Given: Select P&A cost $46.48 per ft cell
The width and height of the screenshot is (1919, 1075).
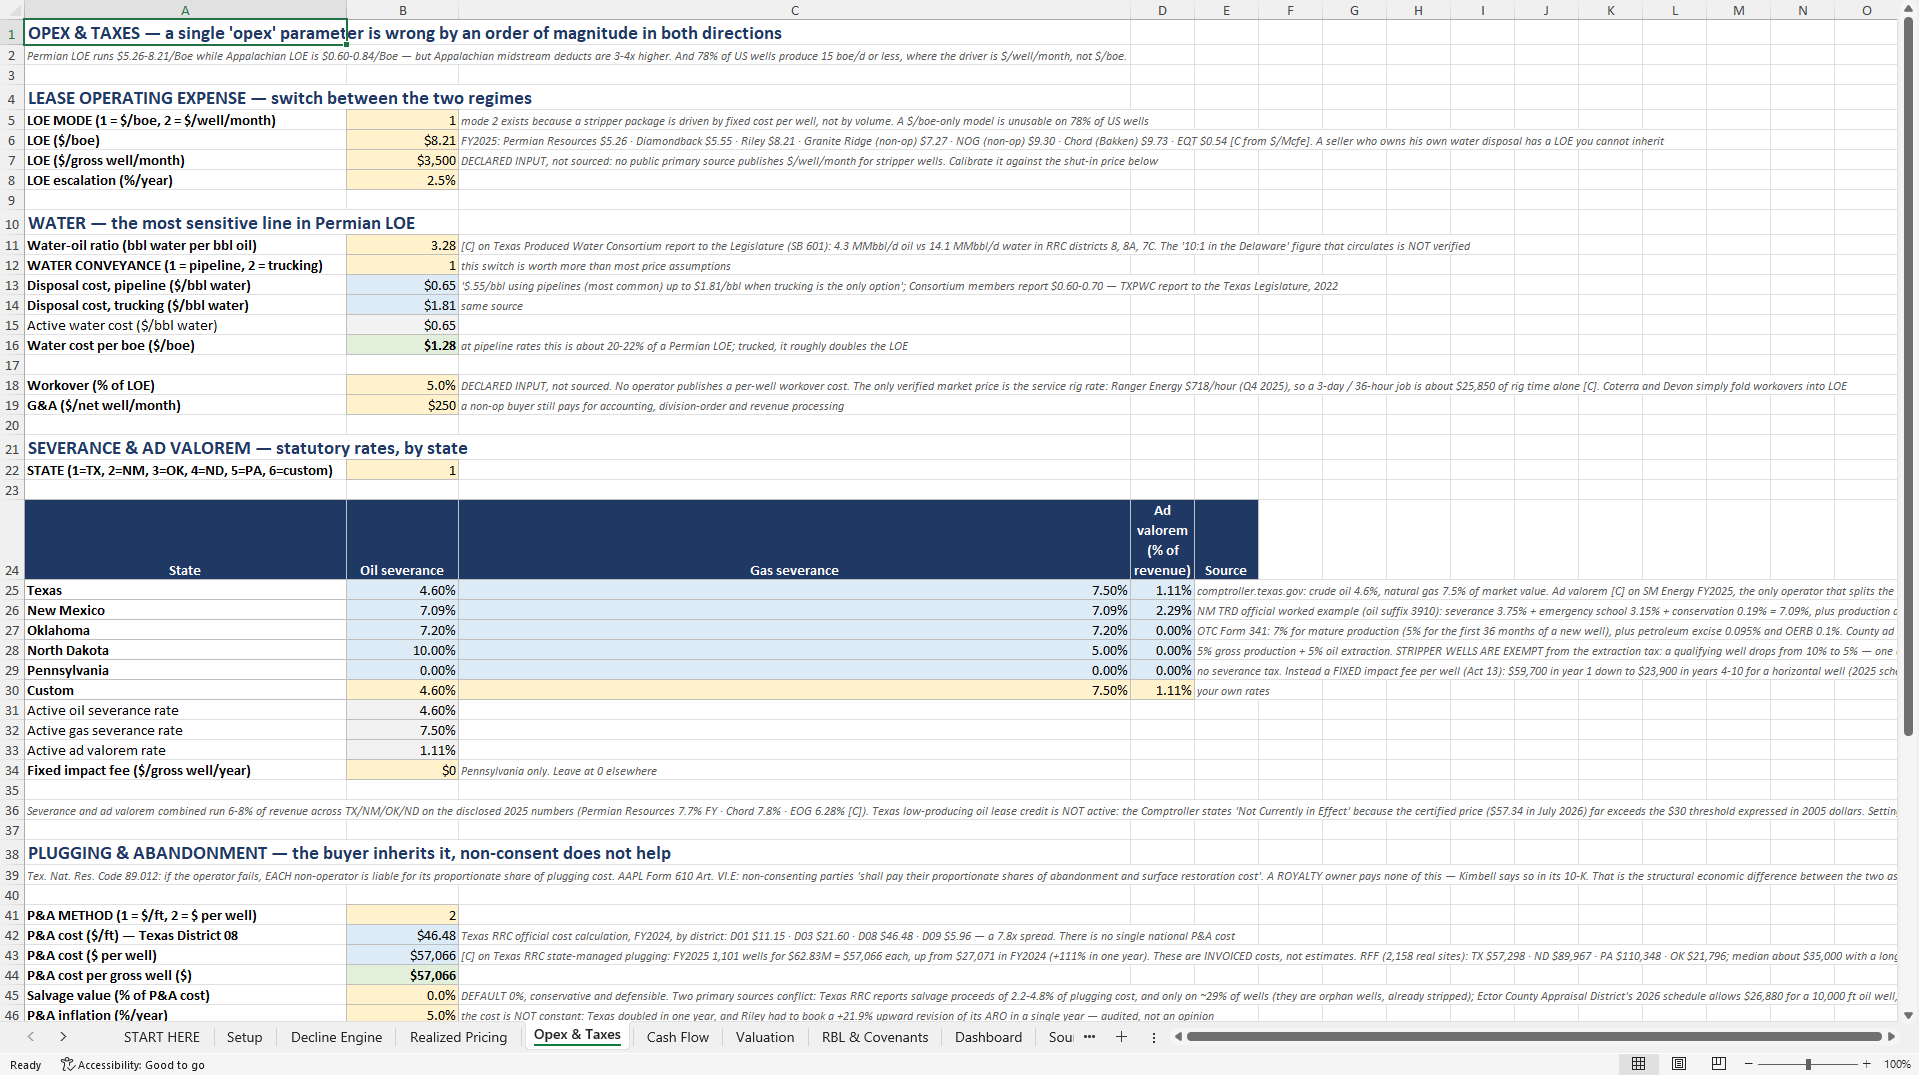Looking at the screenshot, I should point(402,935).
